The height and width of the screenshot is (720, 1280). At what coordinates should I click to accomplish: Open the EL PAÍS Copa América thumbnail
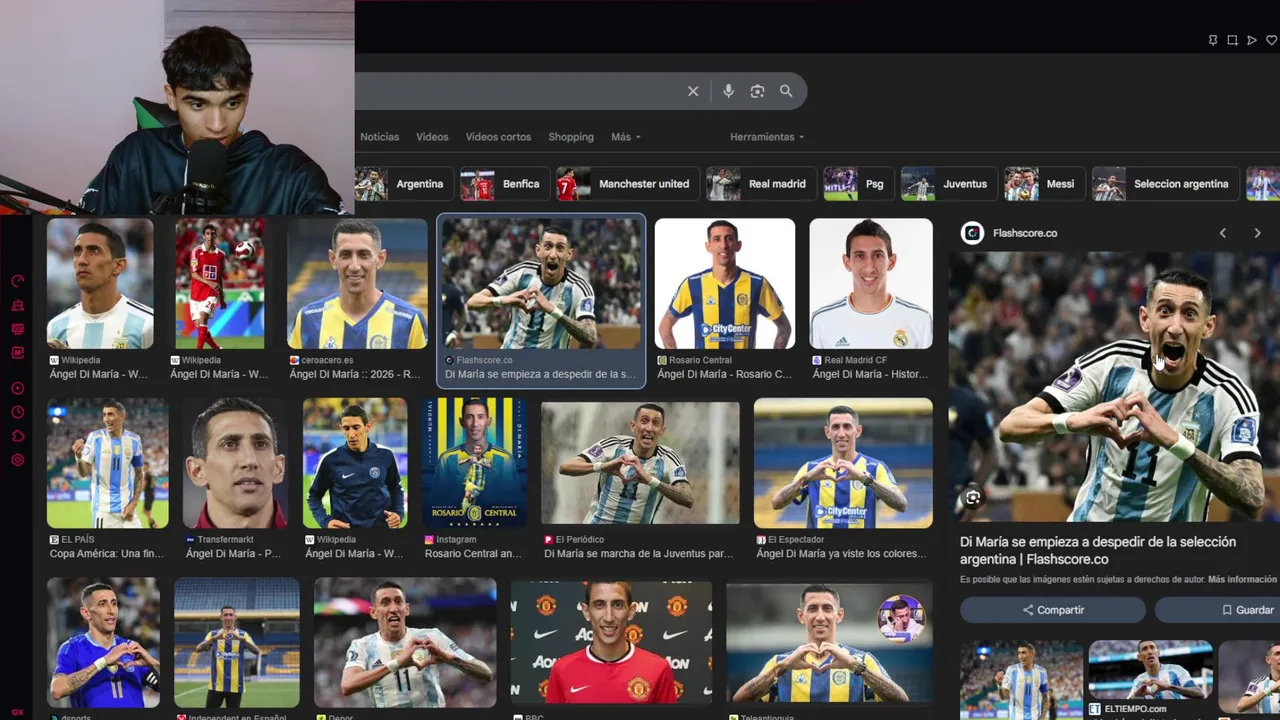click(x=108, y=463)
